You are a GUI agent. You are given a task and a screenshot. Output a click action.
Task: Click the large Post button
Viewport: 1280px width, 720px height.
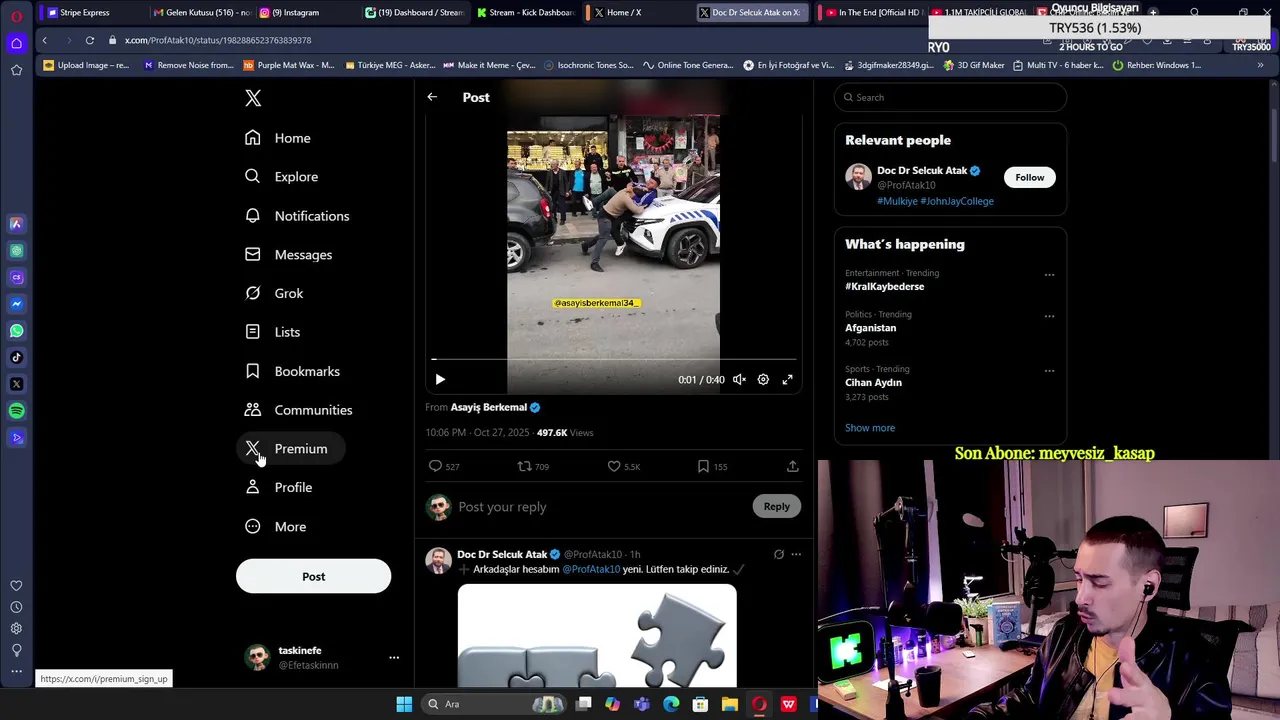pos(313,576)
